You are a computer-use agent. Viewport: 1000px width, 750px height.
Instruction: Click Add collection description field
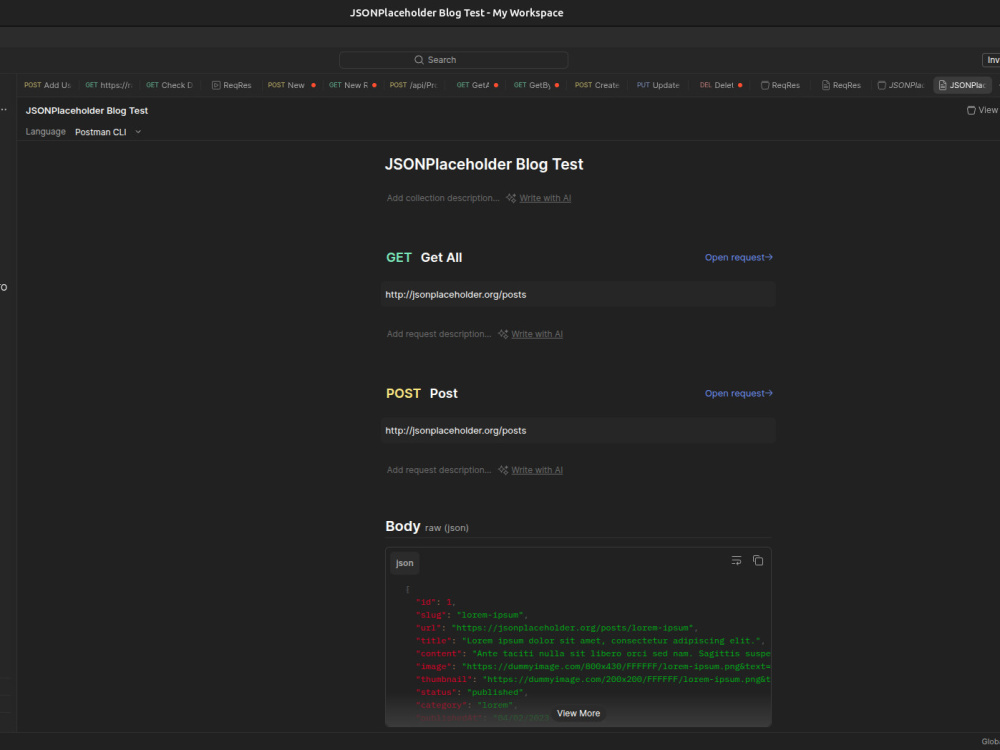click(443, 198)
